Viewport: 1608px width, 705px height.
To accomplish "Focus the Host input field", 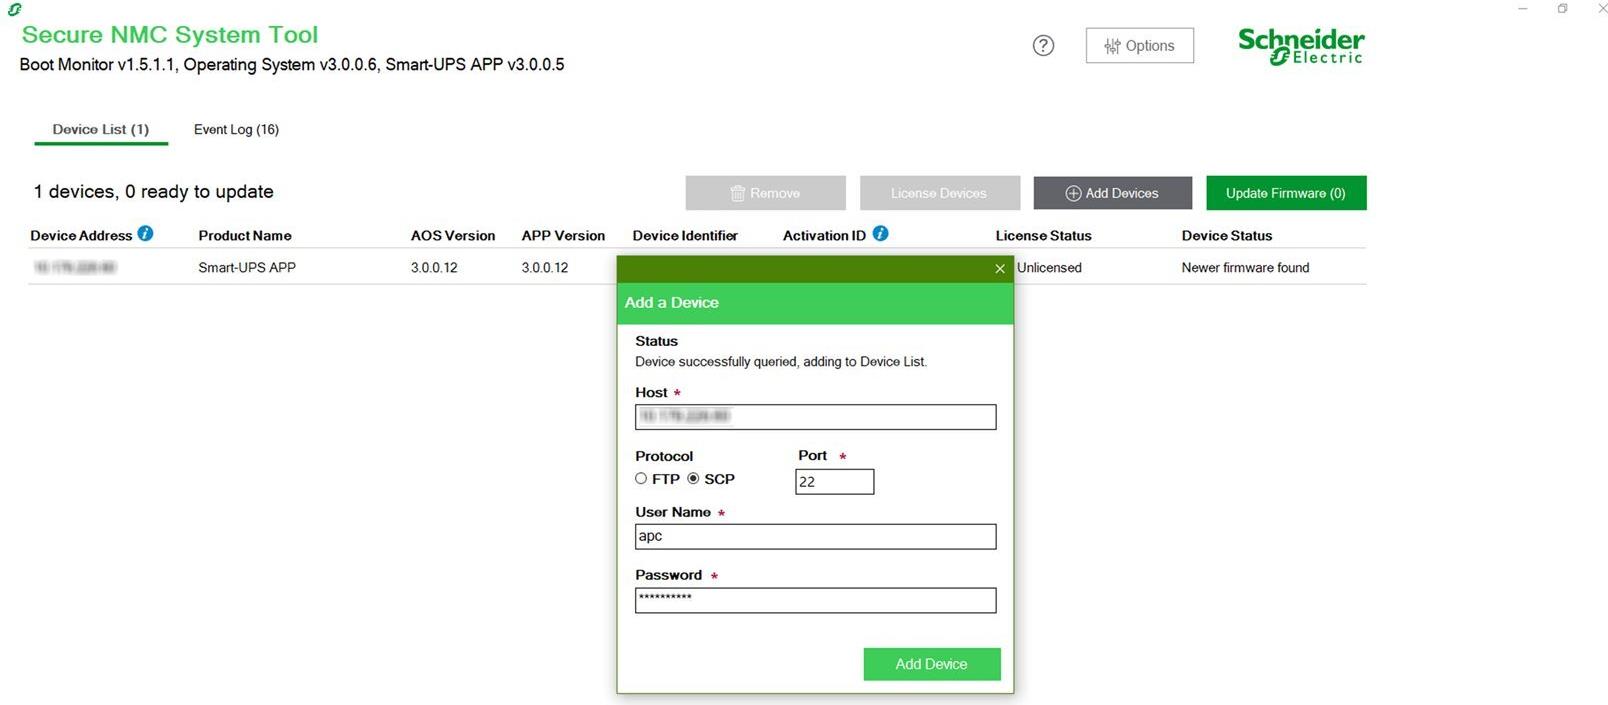I will [815, 417].
